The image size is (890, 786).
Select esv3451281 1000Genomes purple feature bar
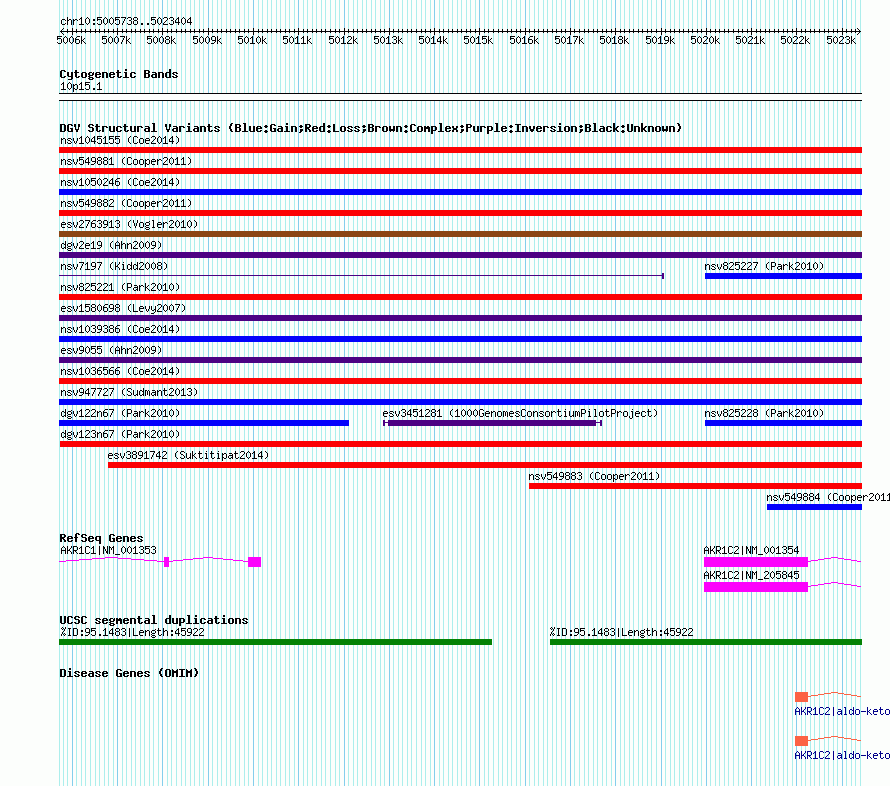point(492,423)
